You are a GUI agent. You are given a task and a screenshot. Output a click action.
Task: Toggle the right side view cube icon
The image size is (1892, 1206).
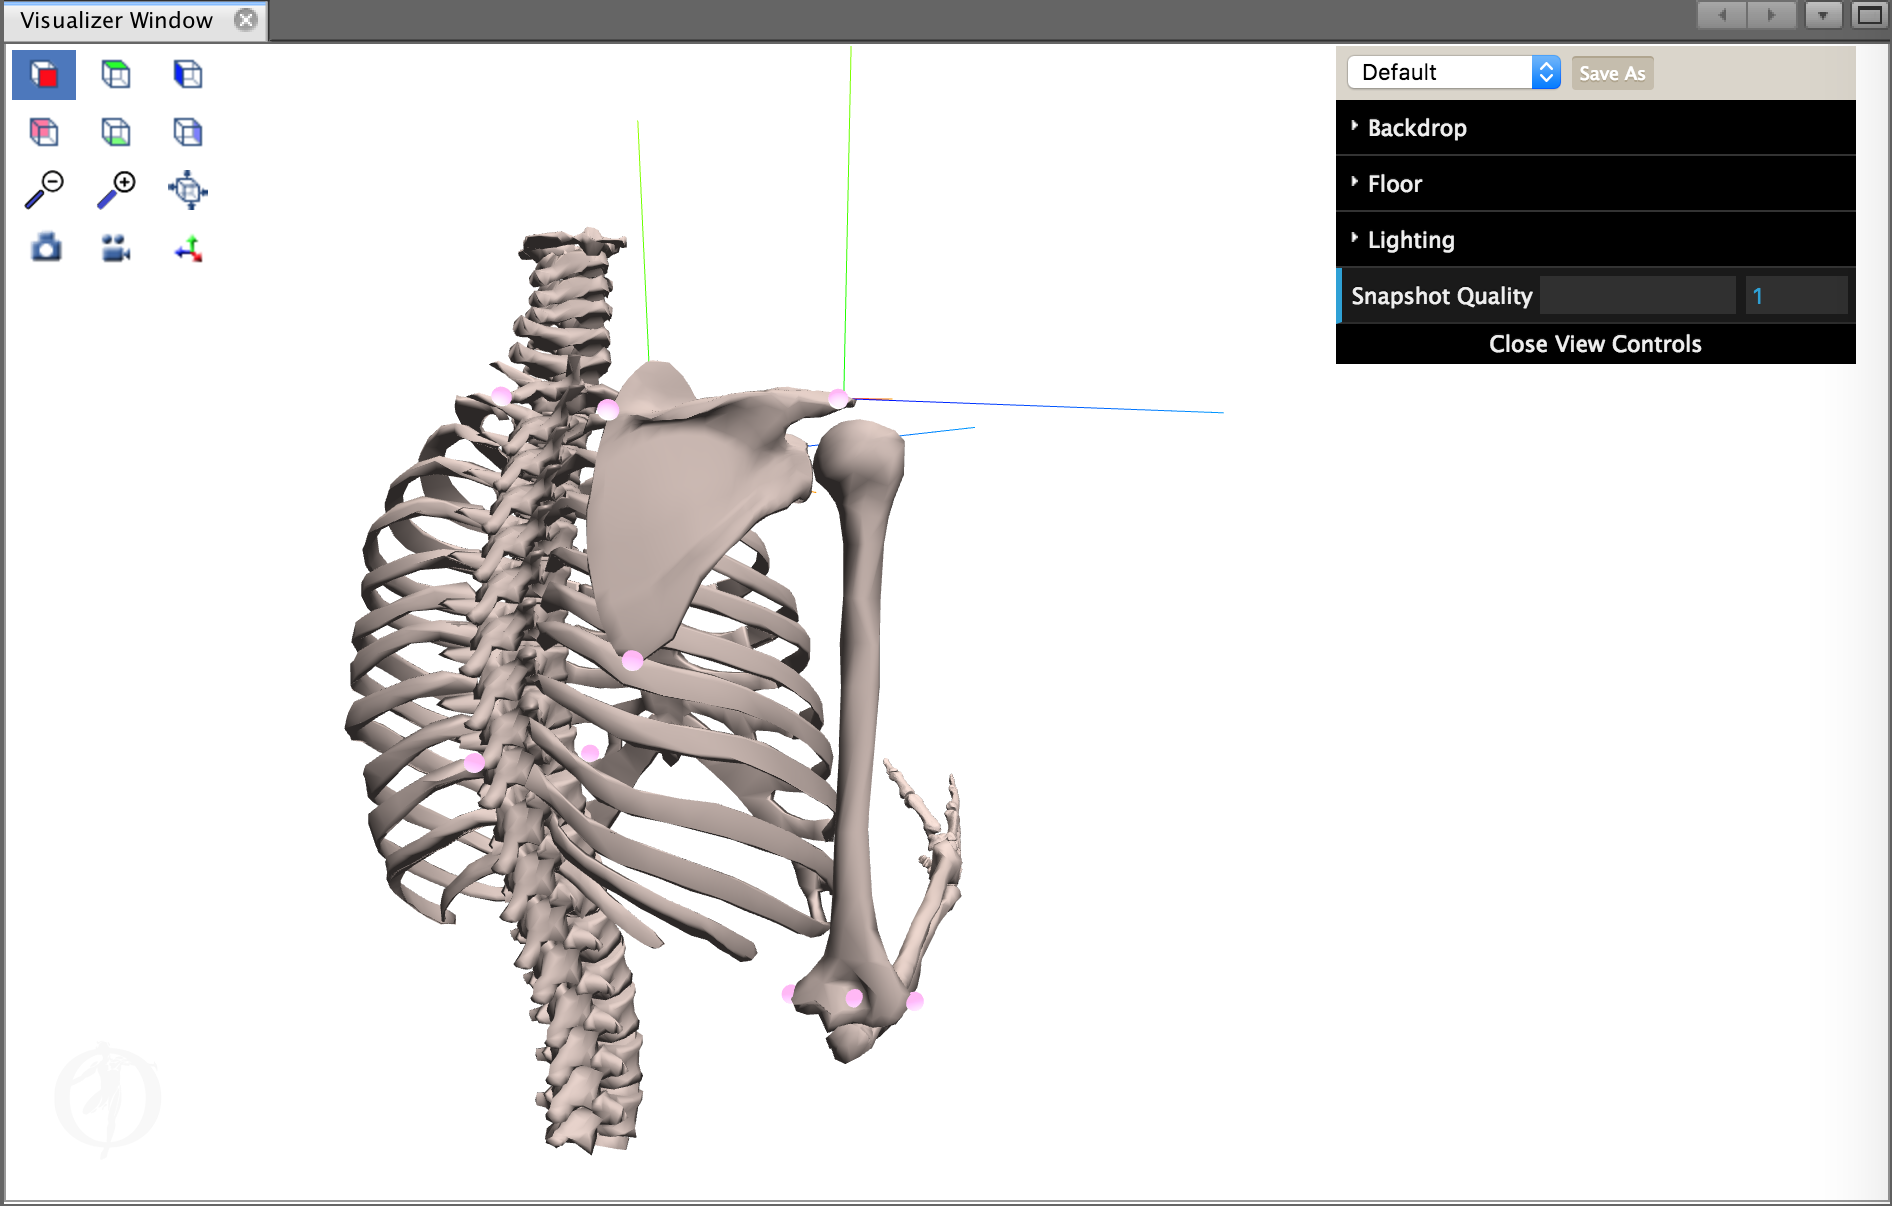pos(188,131)
